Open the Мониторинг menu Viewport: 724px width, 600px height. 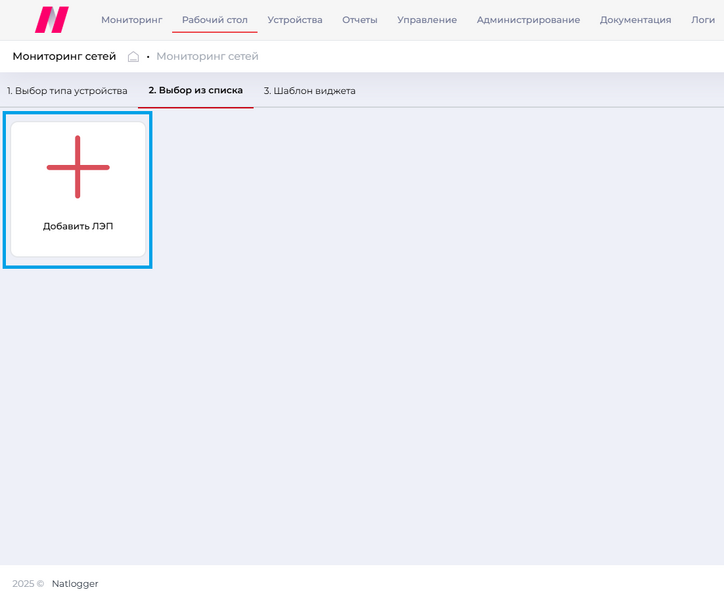click(x=132, y=20)
